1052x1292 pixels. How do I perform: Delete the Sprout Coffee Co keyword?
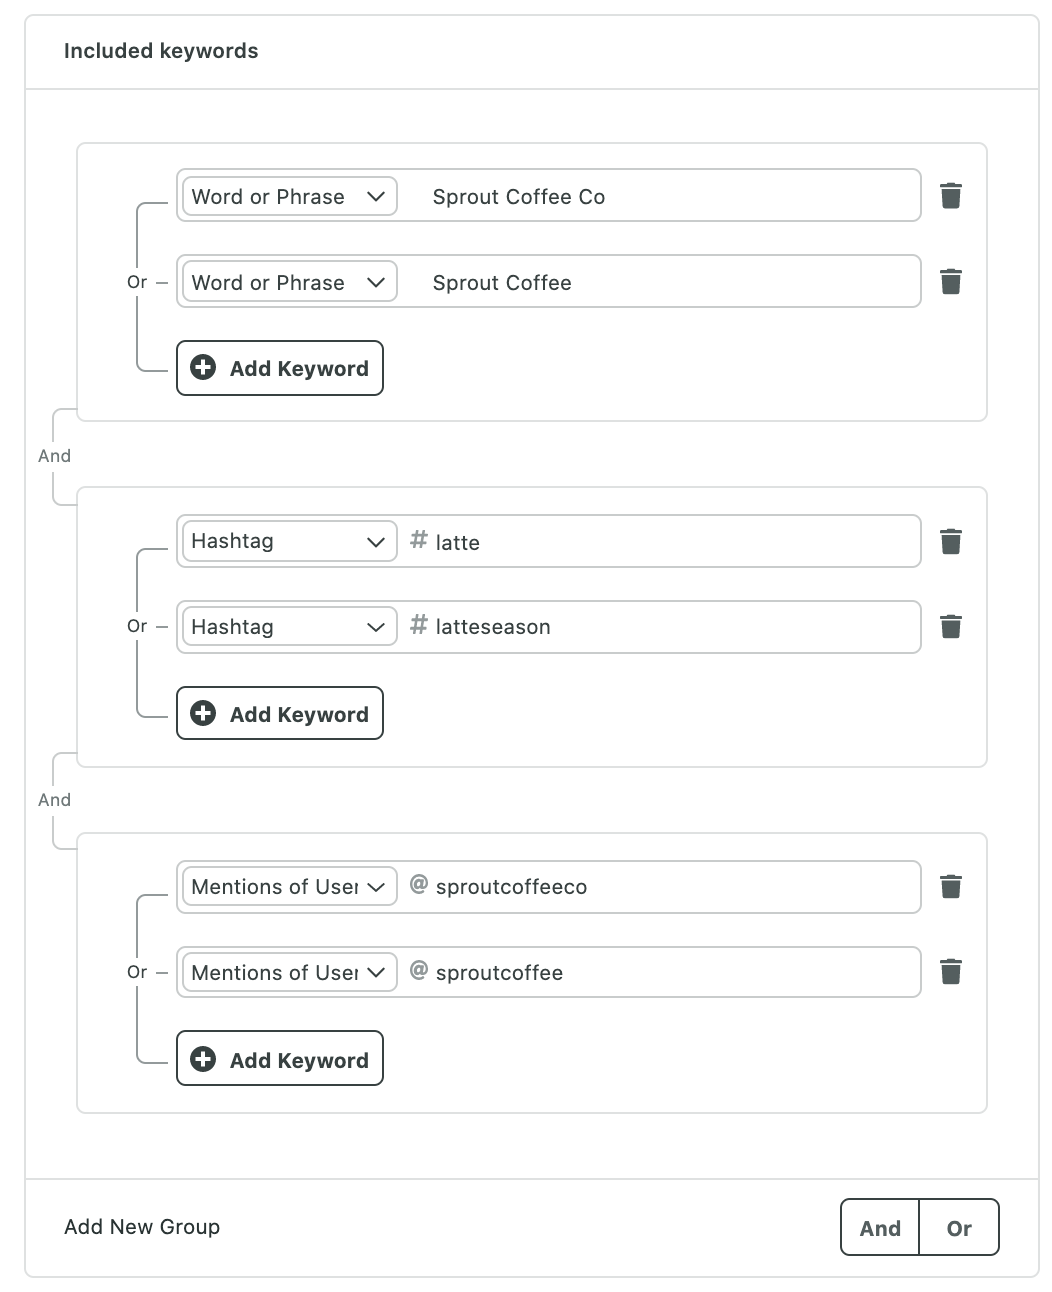951,195
